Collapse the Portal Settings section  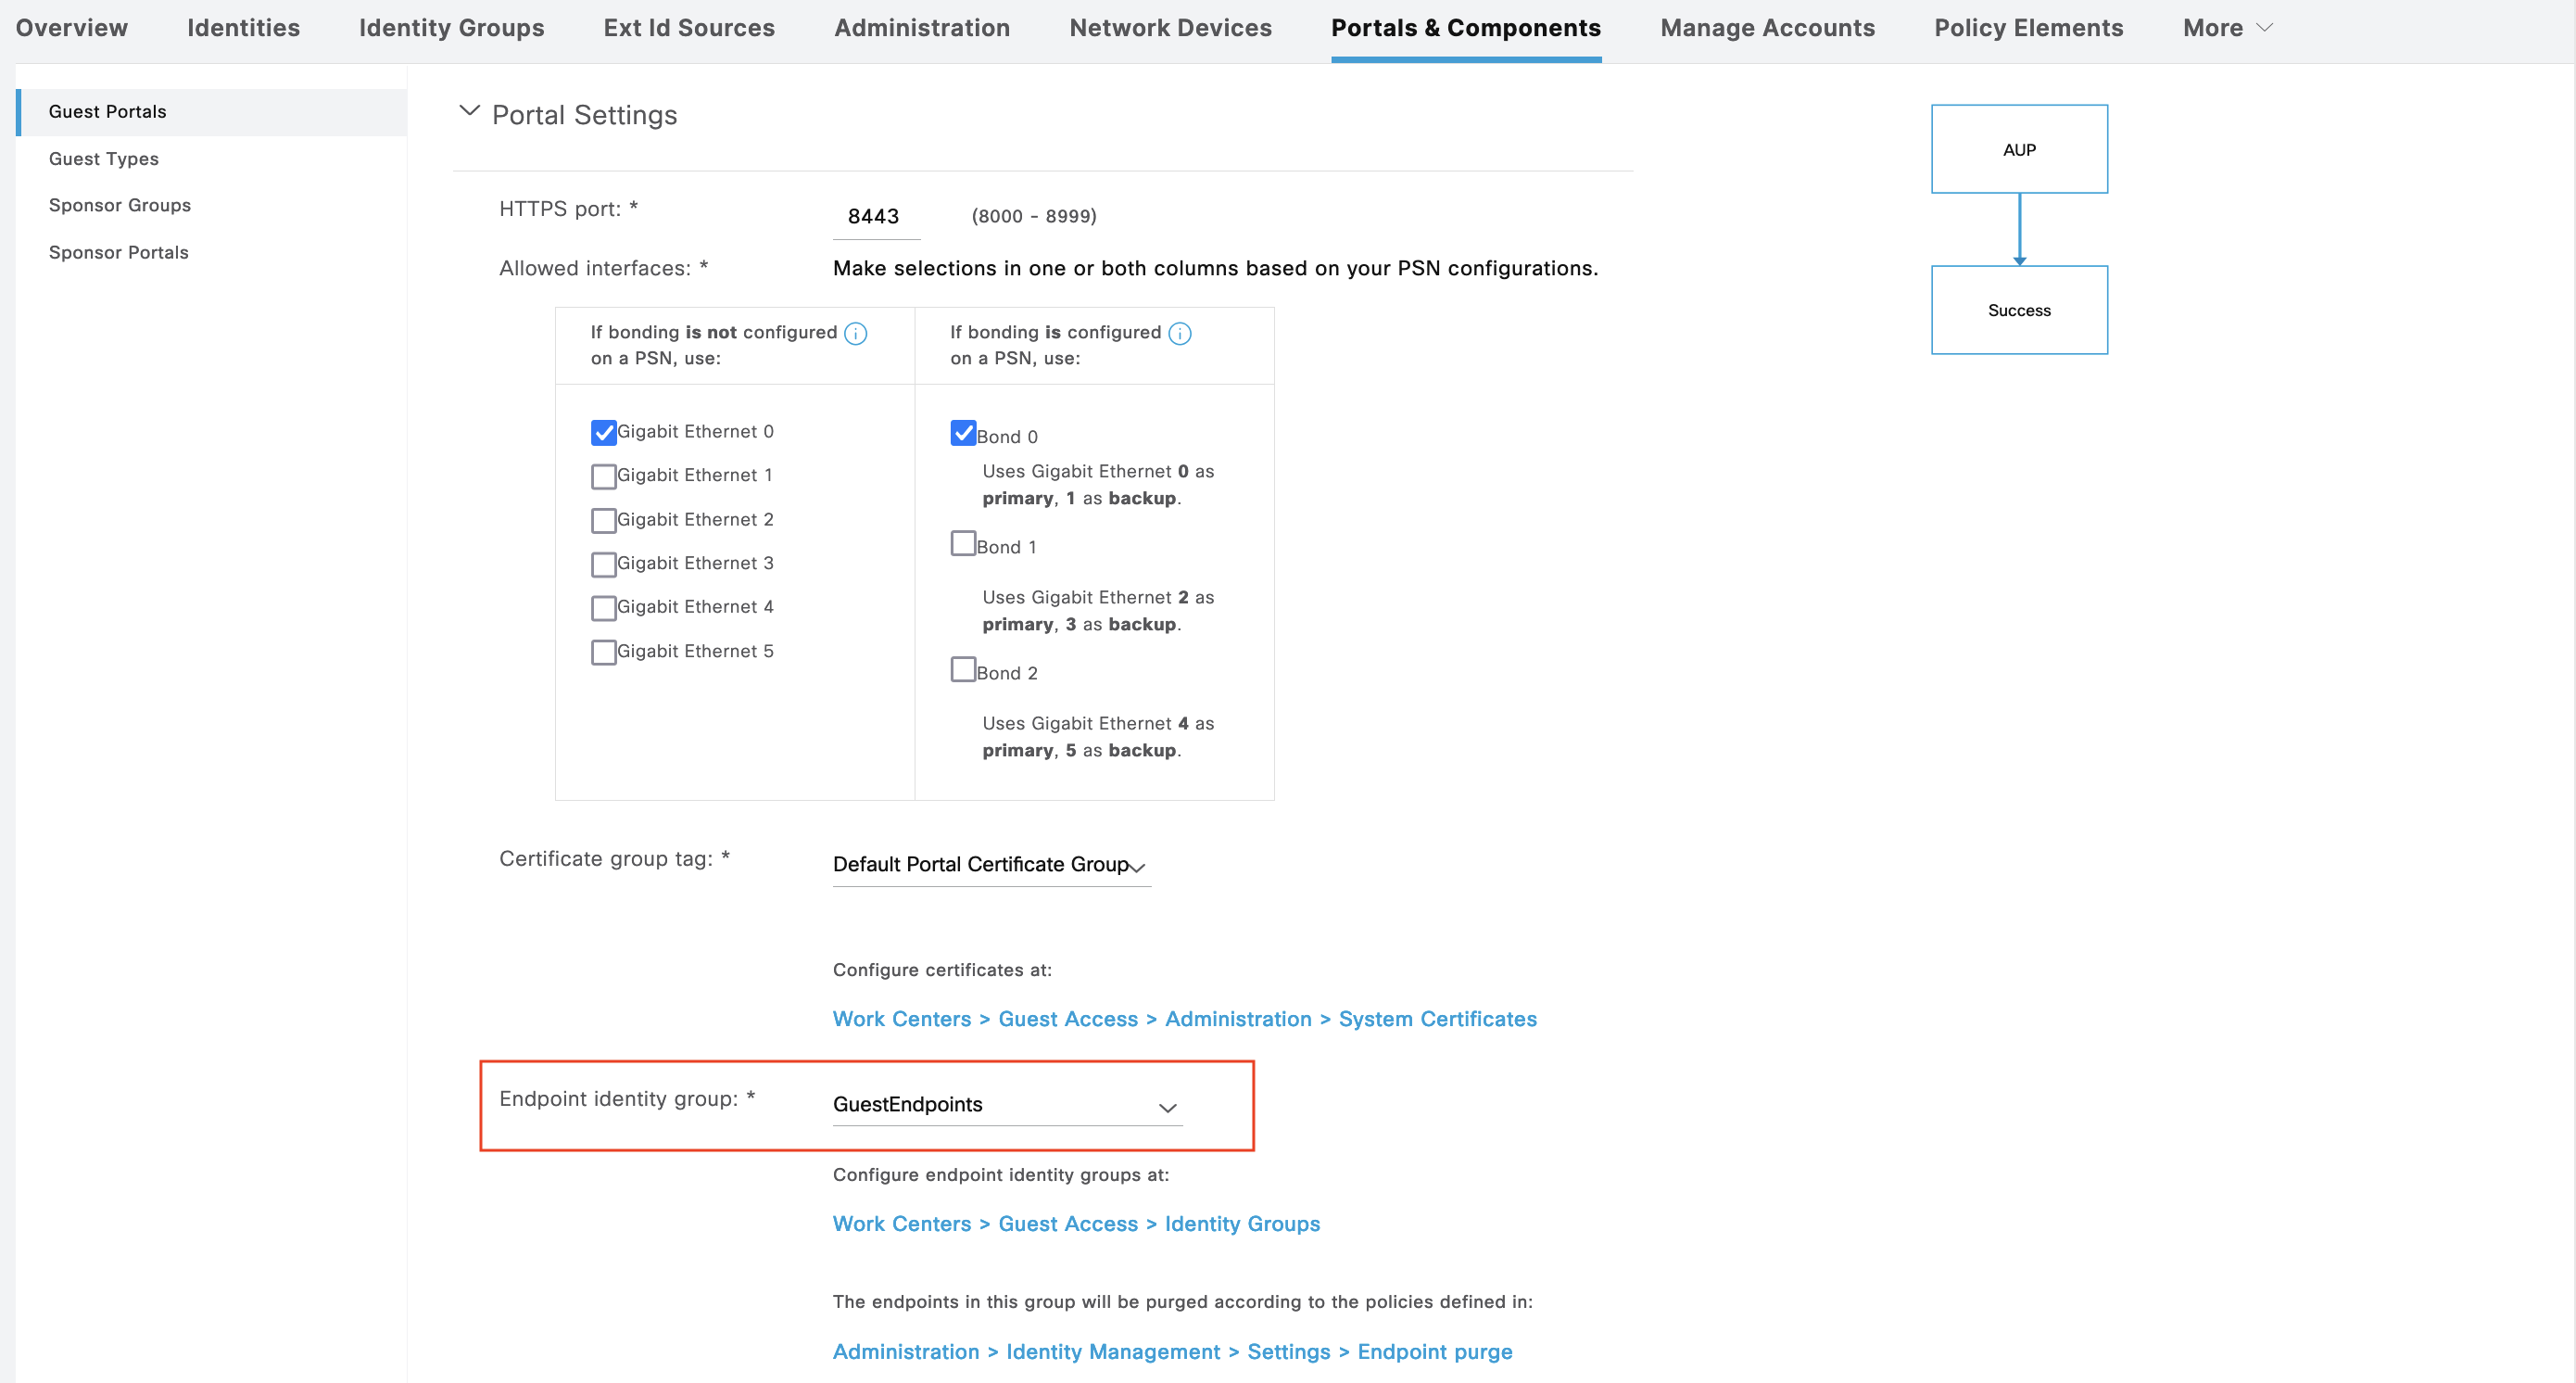click(468, 112)
